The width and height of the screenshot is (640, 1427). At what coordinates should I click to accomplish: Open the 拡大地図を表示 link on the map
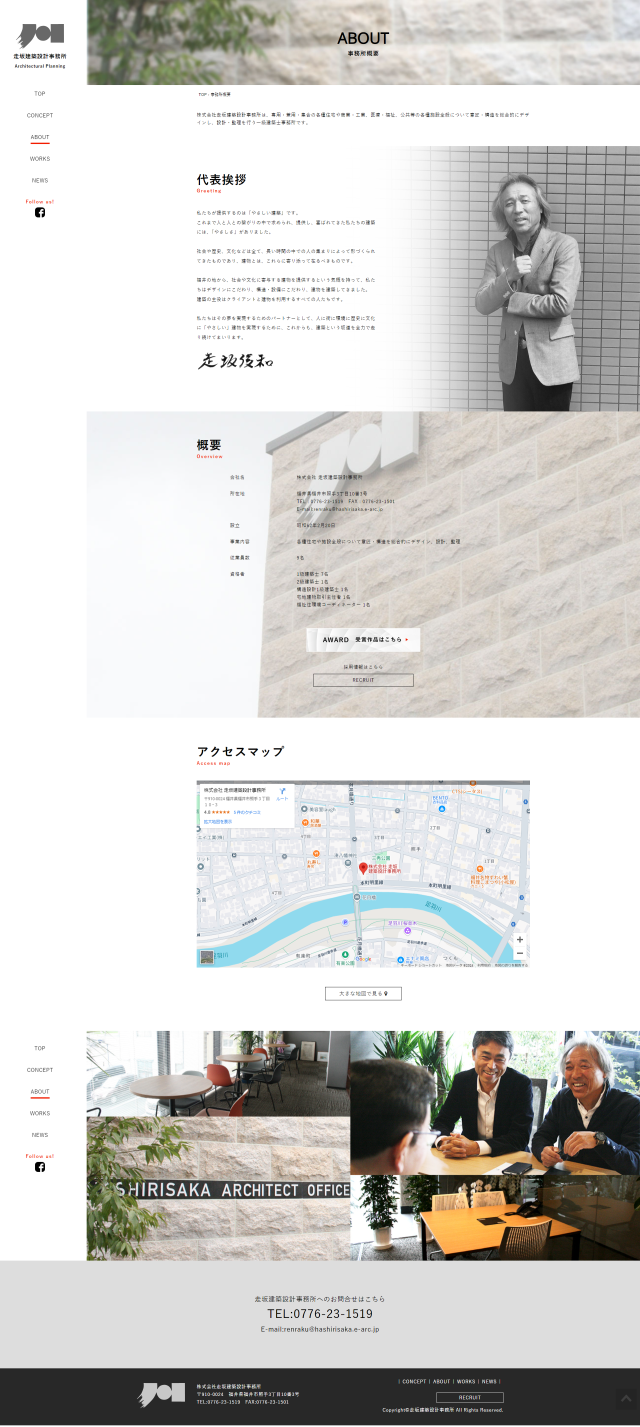tap(219, 821)
